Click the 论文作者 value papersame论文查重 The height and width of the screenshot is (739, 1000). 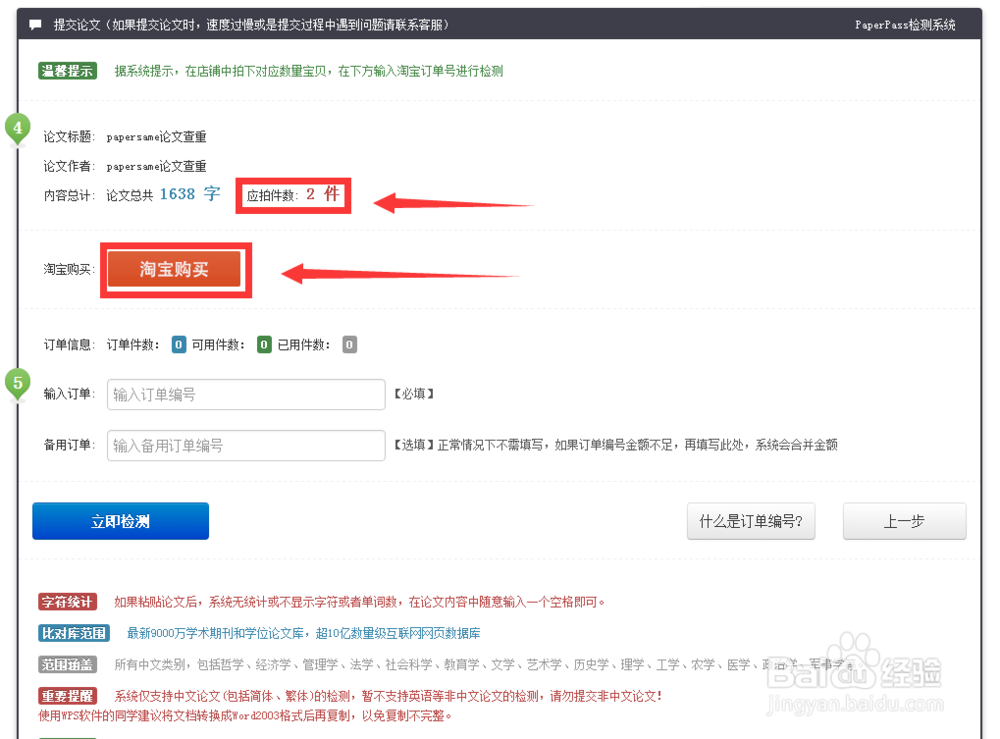point(156,166)
